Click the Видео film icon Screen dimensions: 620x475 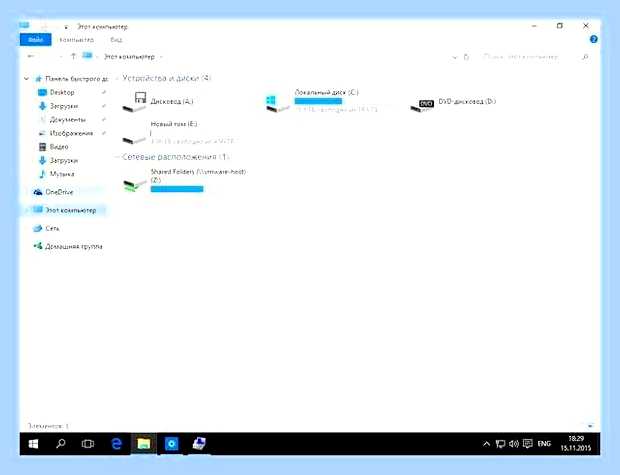point(42,147)
